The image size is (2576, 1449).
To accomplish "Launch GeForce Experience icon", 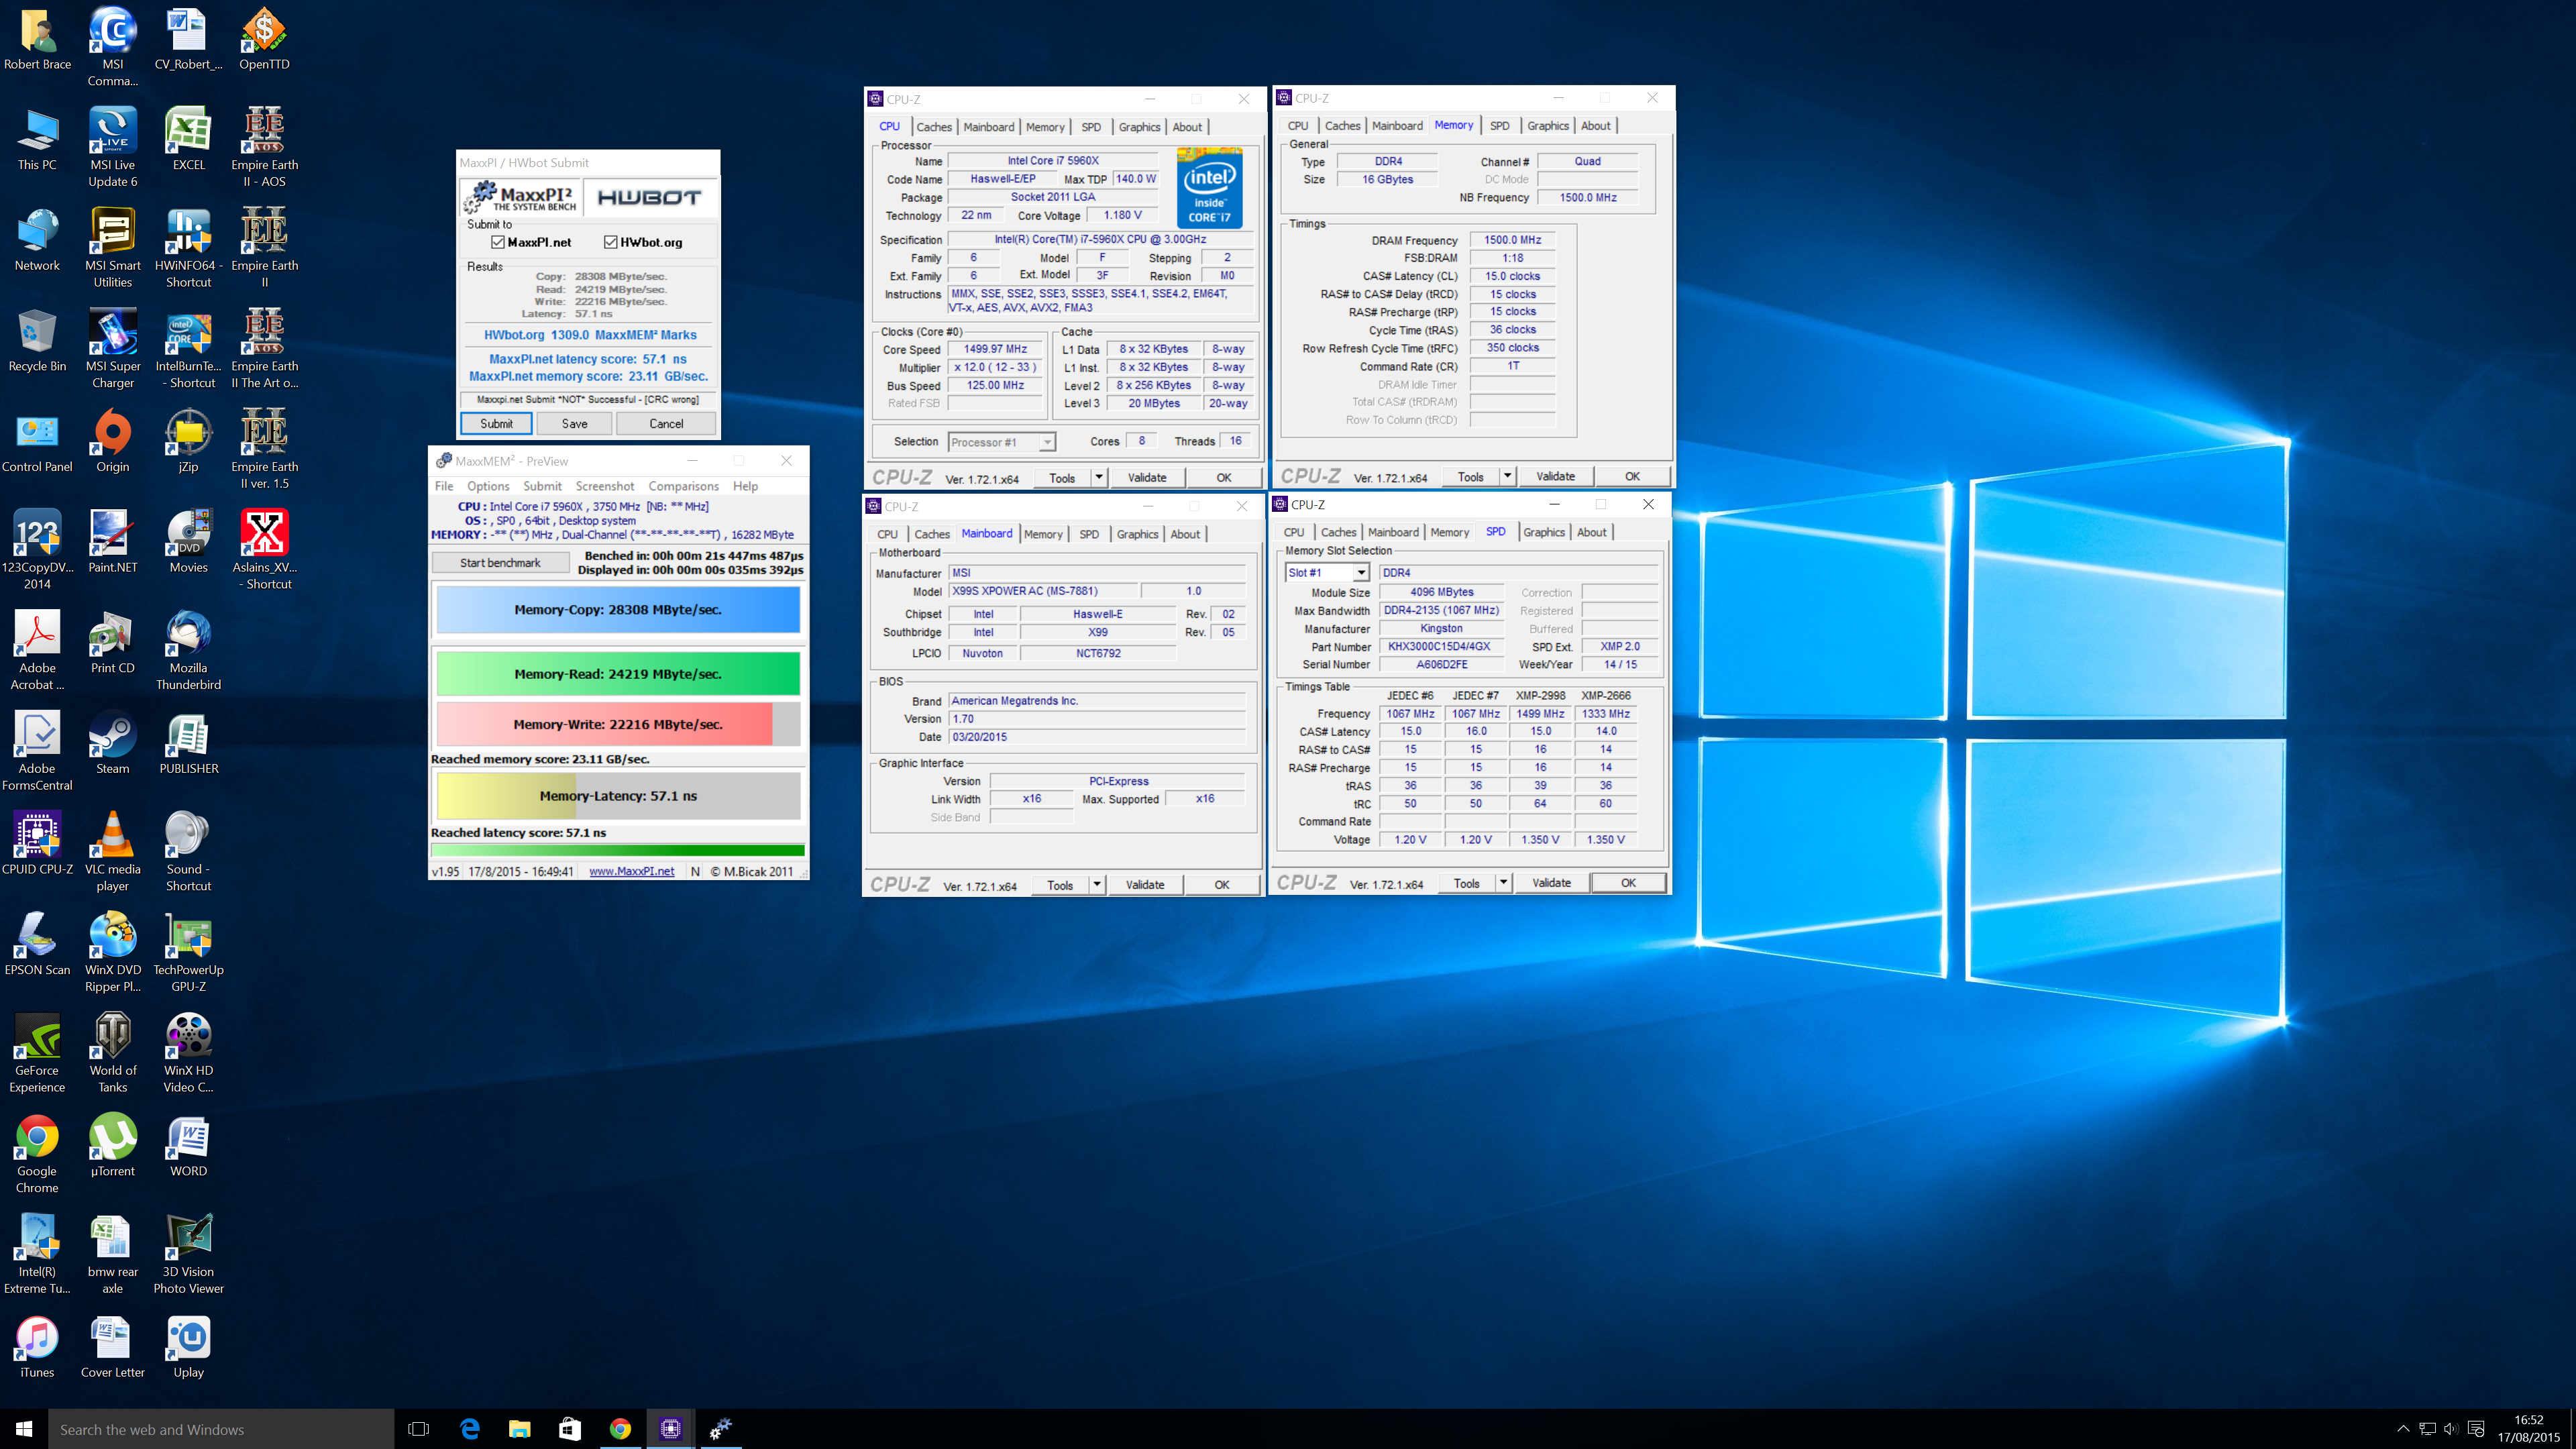I will (37, 1053).
